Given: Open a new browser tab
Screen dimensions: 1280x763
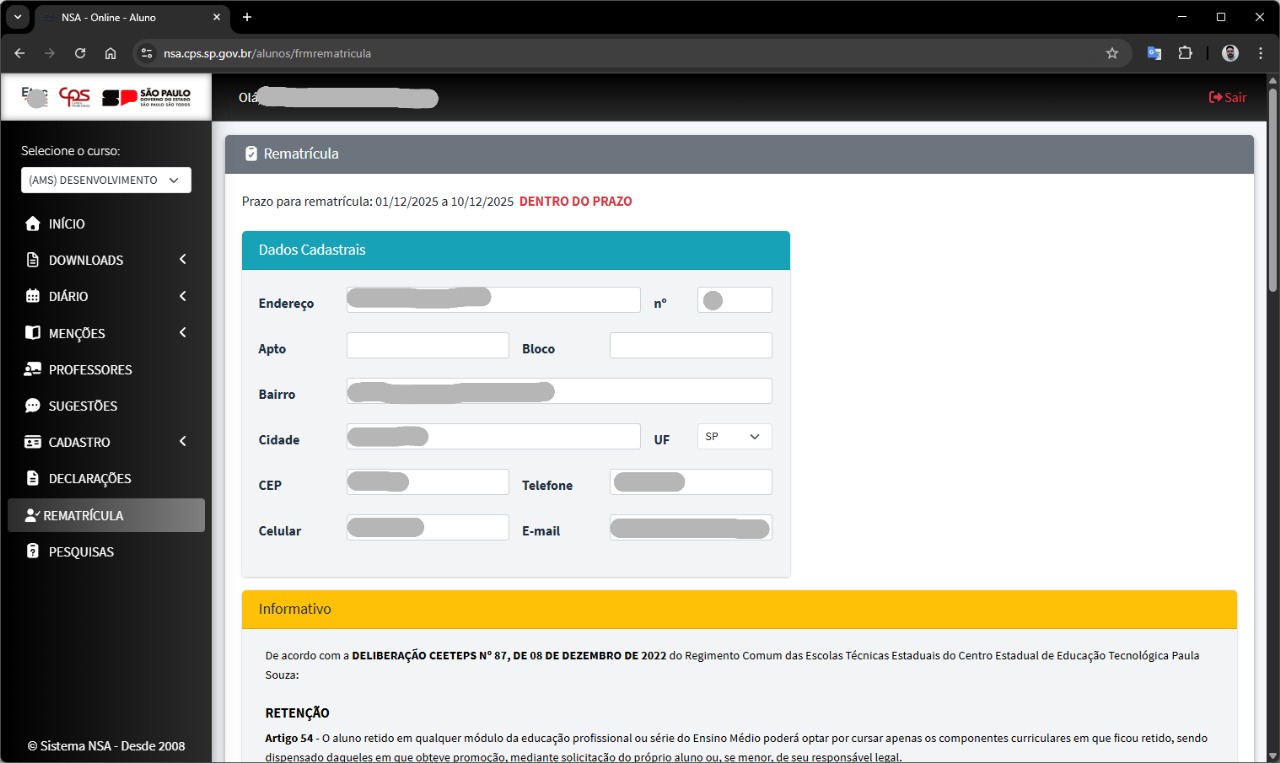Looking at the screenshot, I should 247,17.
